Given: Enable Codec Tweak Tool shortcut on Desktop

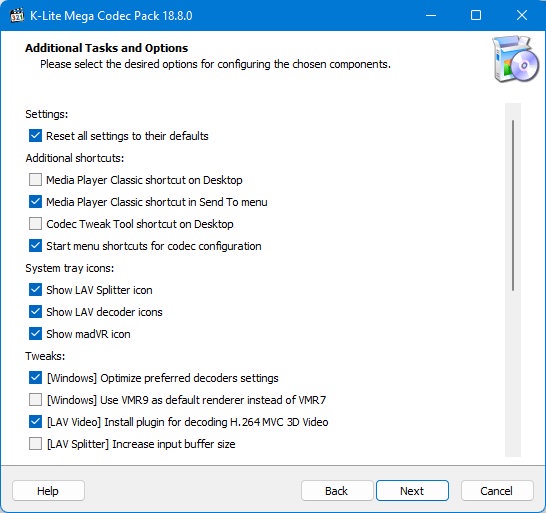Looking at the screenshot, I should click(x=35, y=224).
